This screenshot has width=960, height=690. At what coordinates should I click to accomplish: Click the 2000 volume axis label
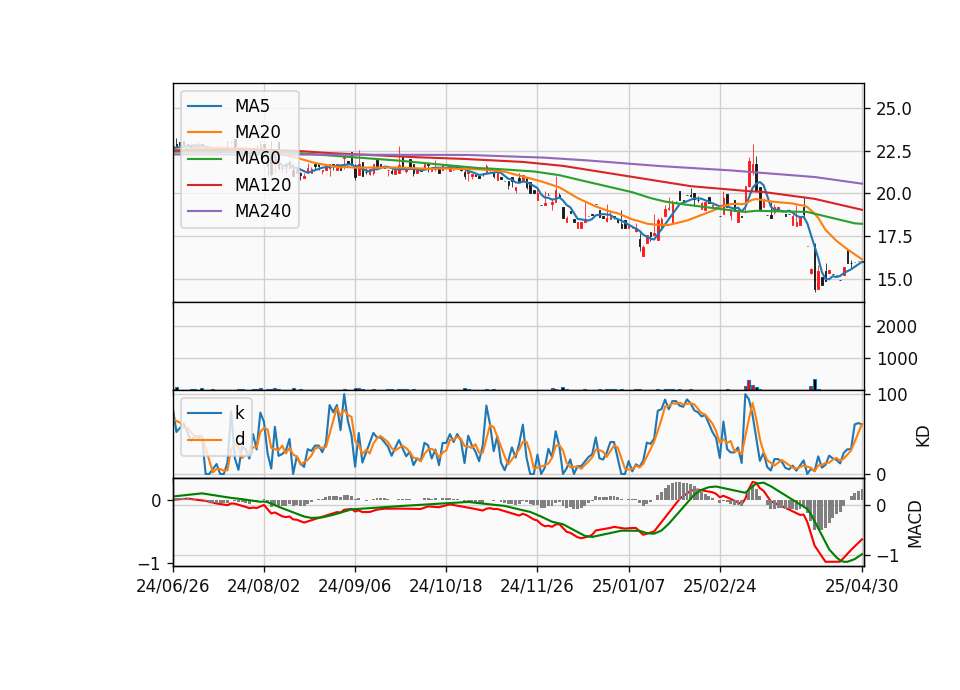tap(897, 327)
